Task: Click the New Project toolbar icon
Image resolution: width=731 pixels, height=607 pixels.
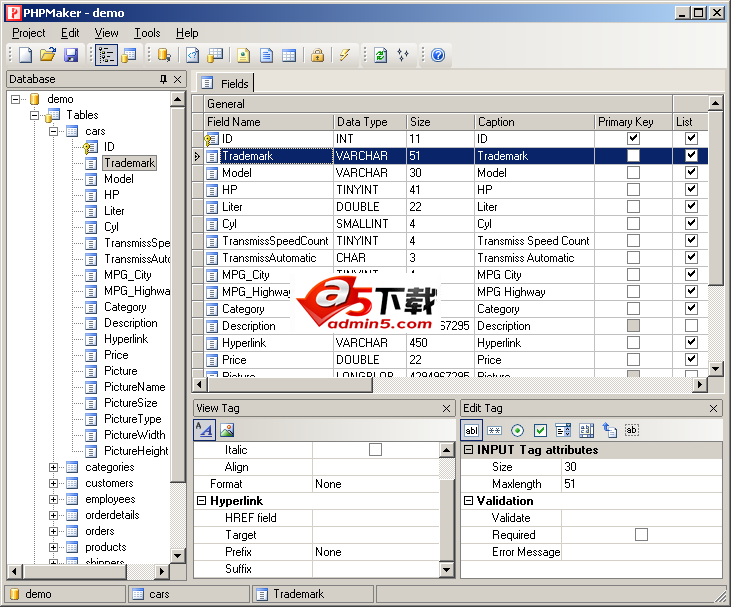Action: (x=25, y=55)
